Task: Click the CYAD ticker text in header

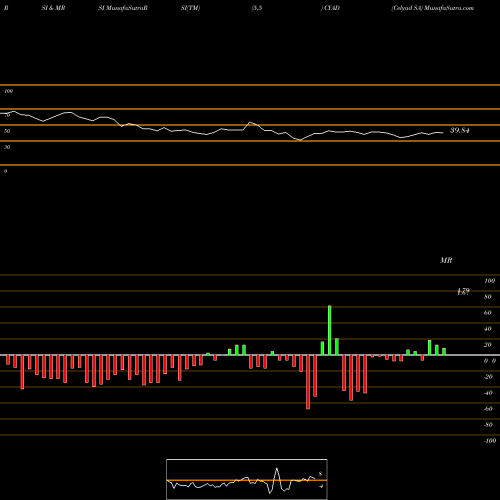Action: pyautogui.click(x=332, y=8)
